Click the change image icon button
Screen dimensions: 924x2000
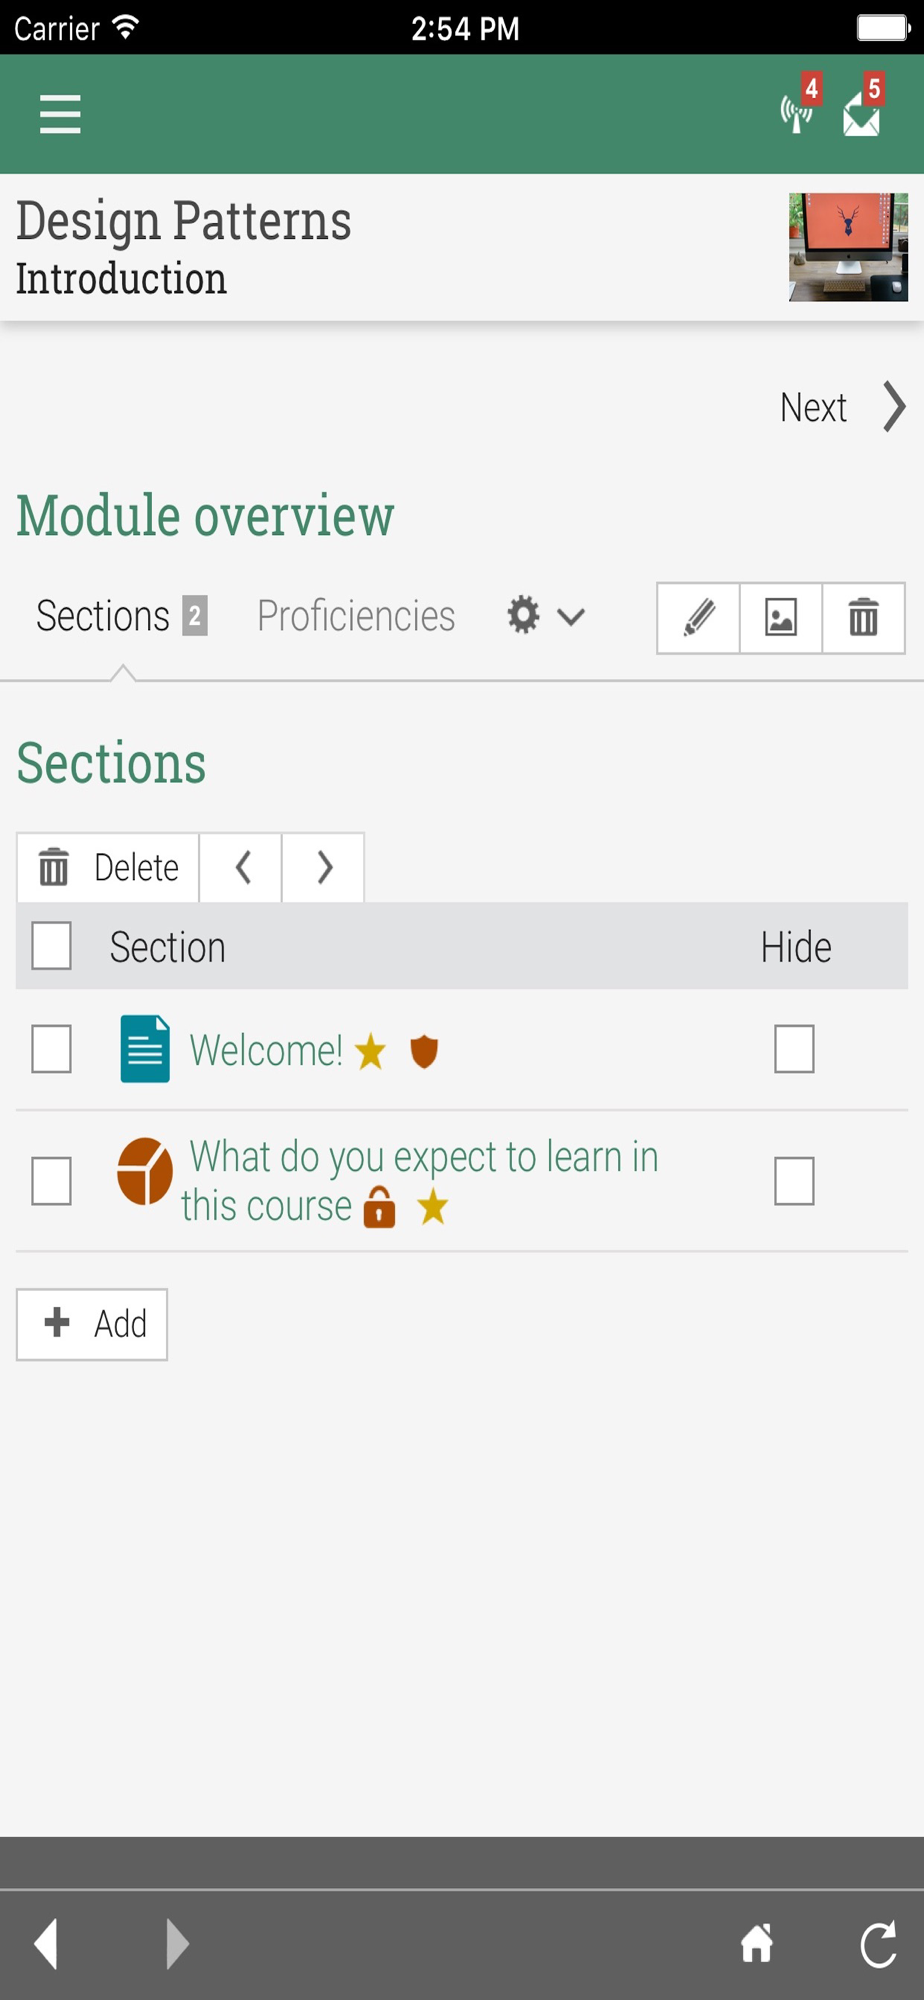coord(781,618)
